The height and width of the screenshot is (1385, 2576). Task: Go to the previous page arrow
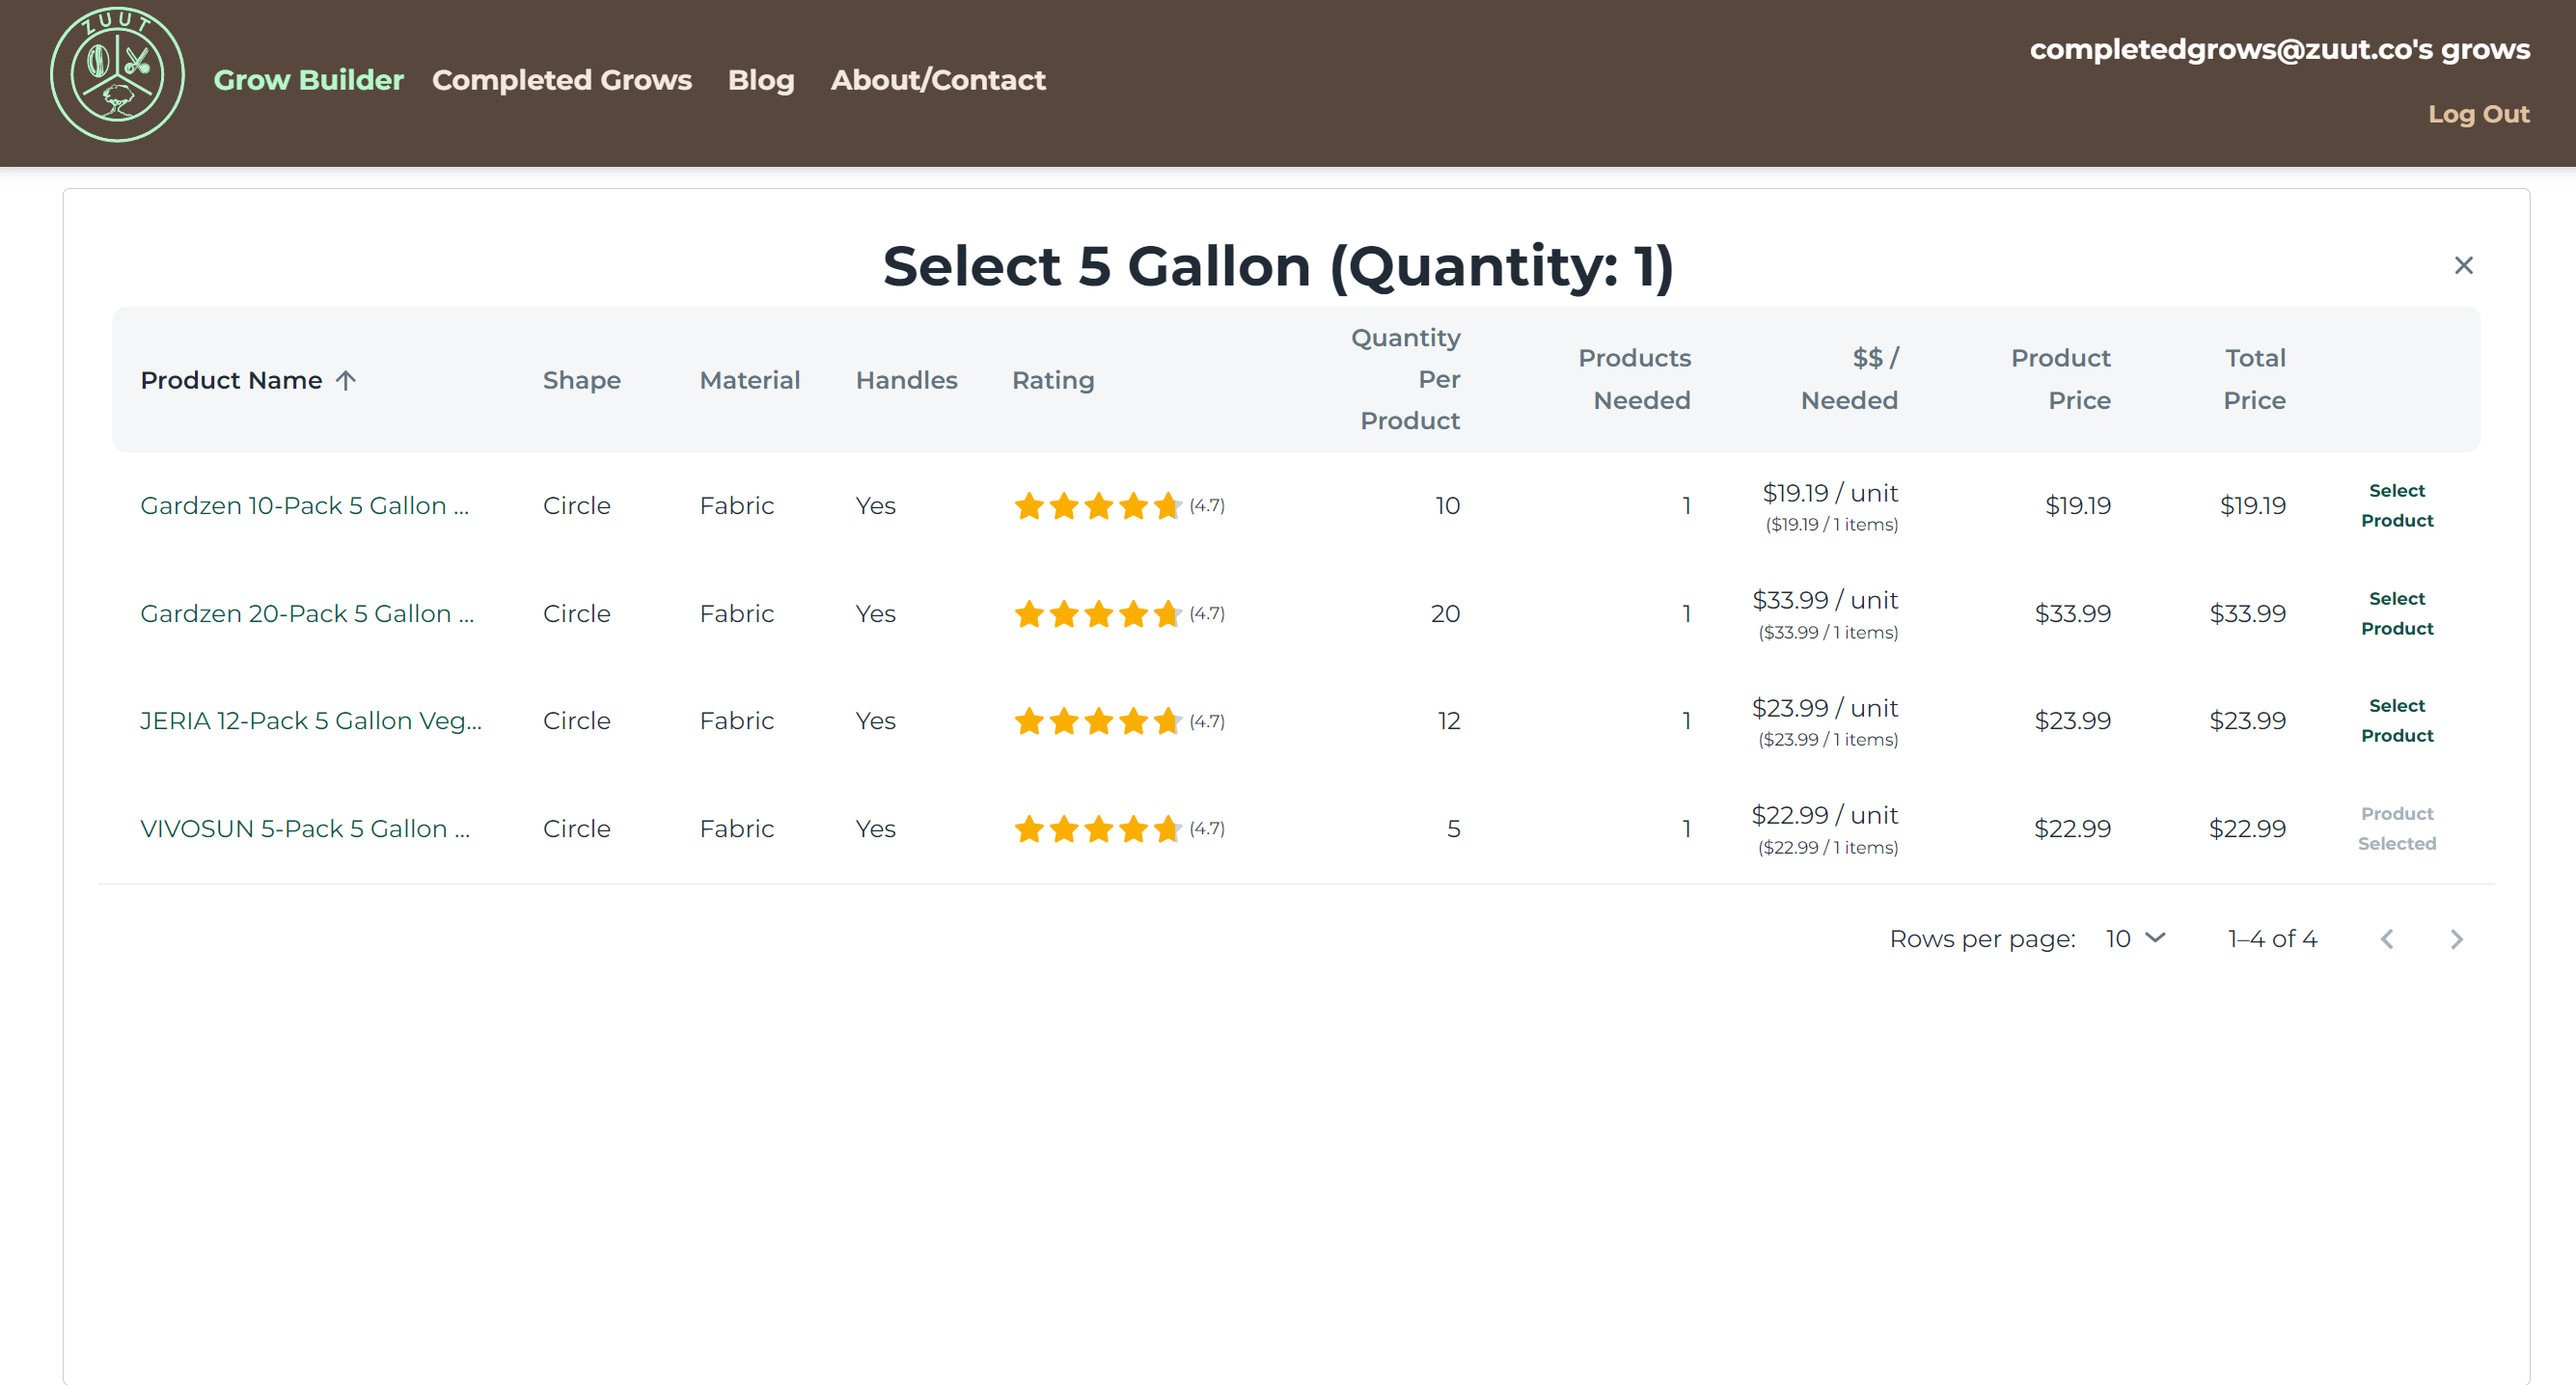[2387, 939]
